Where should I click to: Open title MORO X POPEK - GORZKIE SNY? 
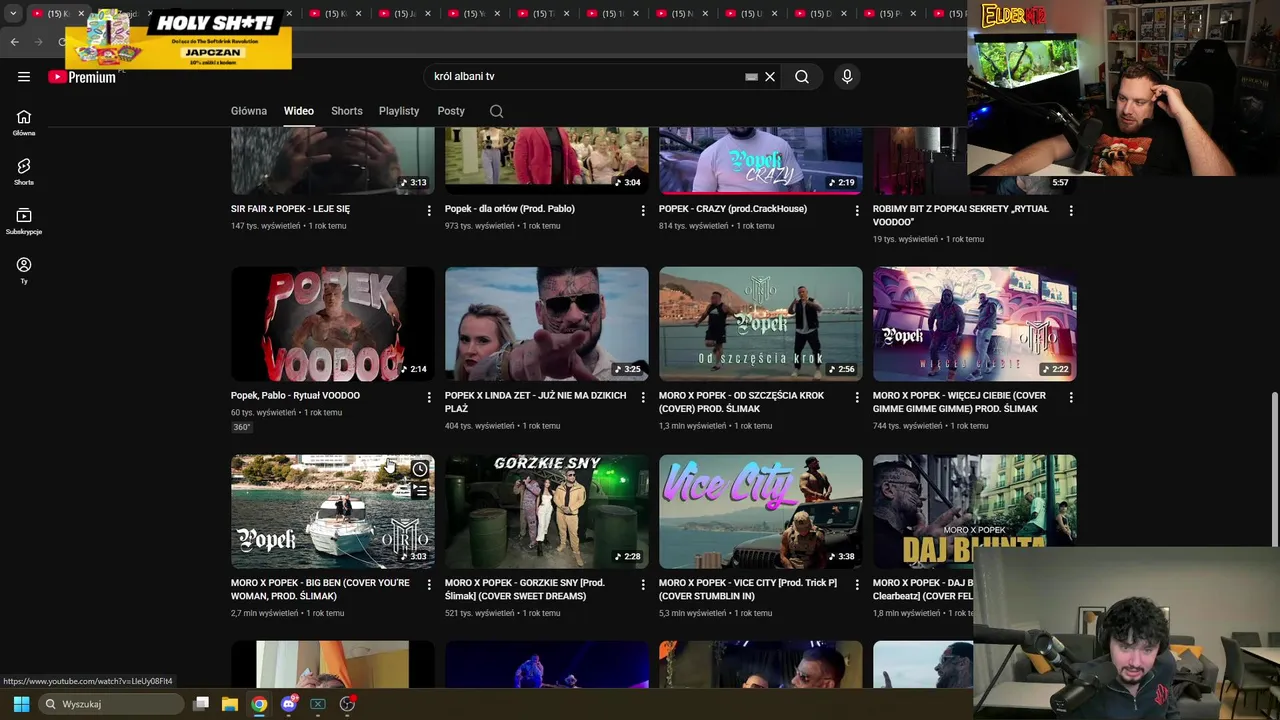click(x=525, y=589)
